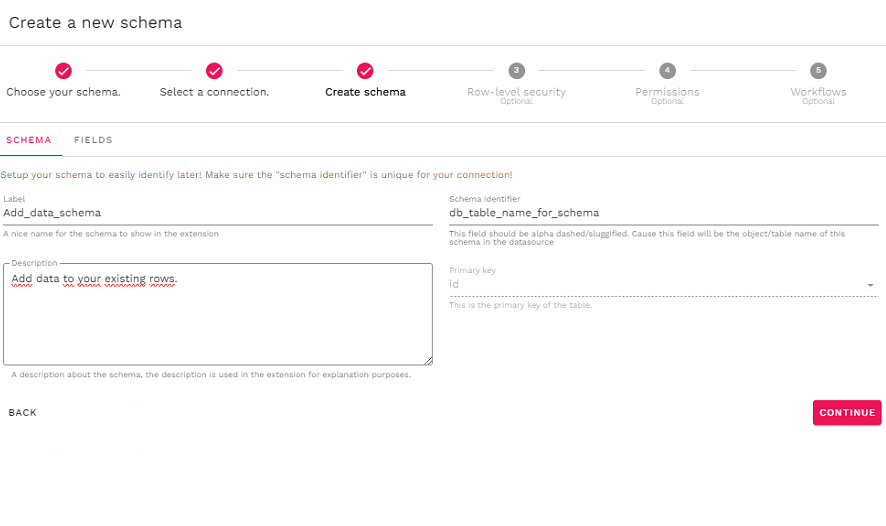886x526 pixels.
Task: Click the step 3 circle icon
Action: [516, 71]
